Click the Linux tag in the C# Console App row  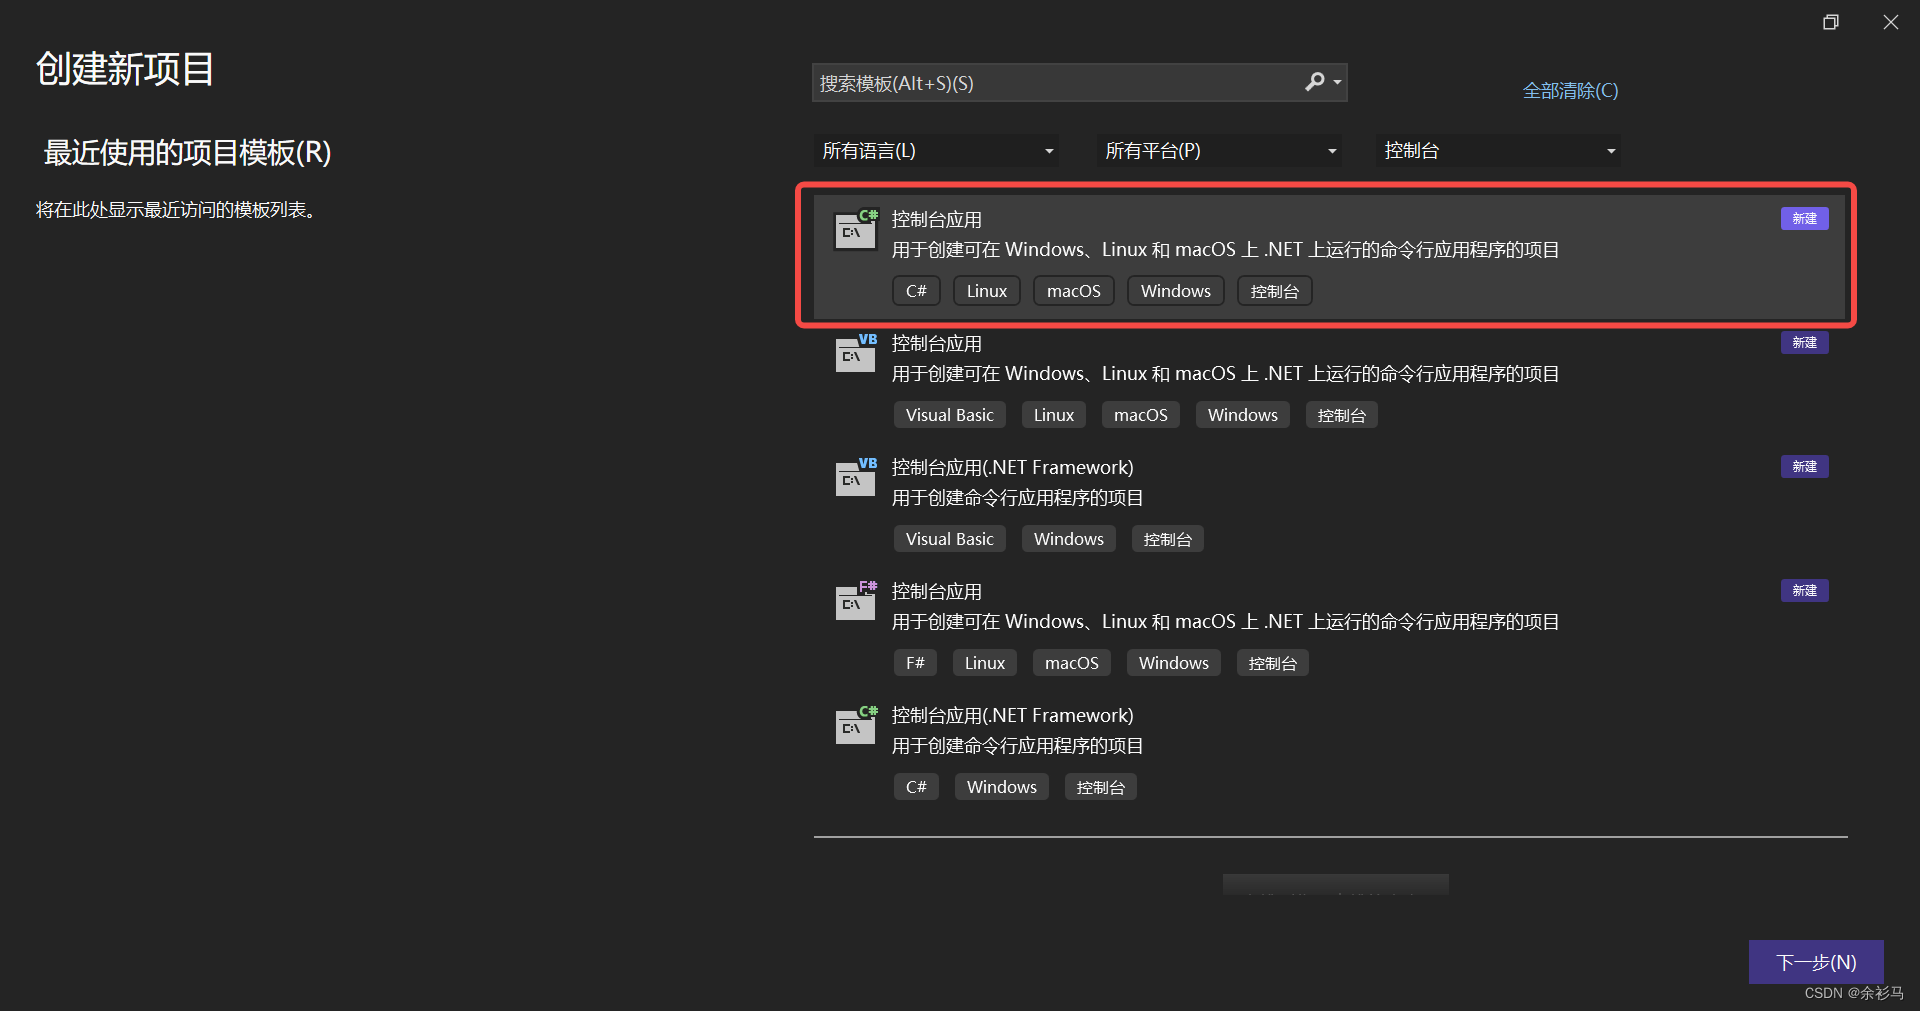(987, 291)
